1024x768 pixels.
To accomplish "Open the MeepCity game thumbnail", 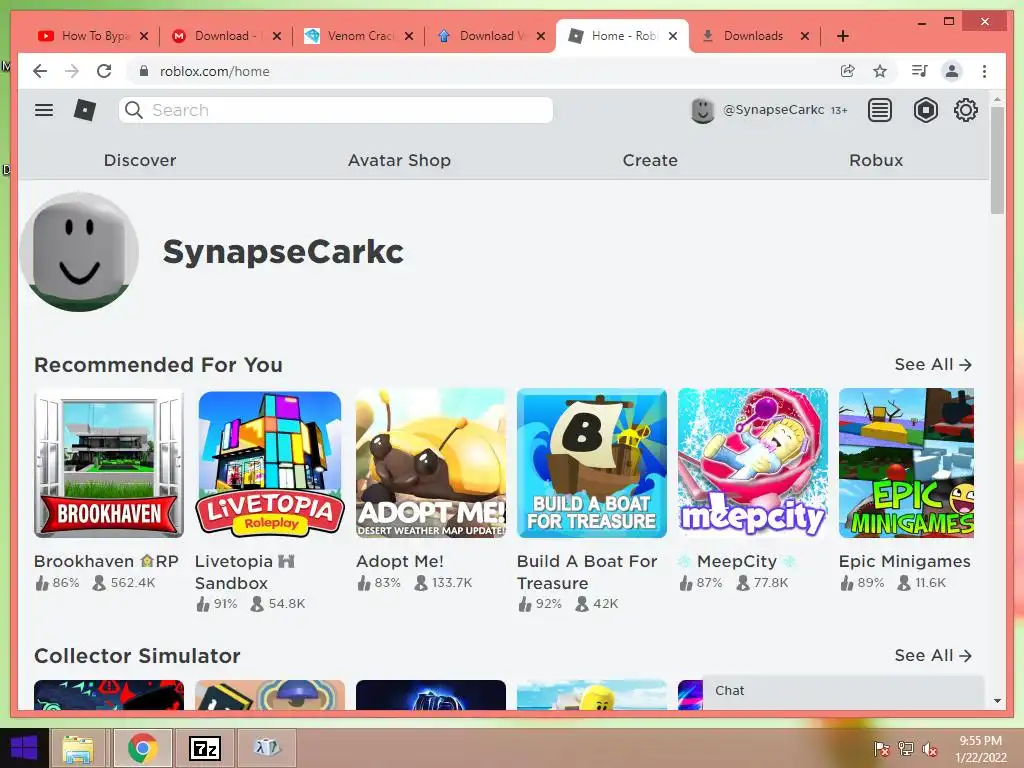I will (x=753, y=463).
